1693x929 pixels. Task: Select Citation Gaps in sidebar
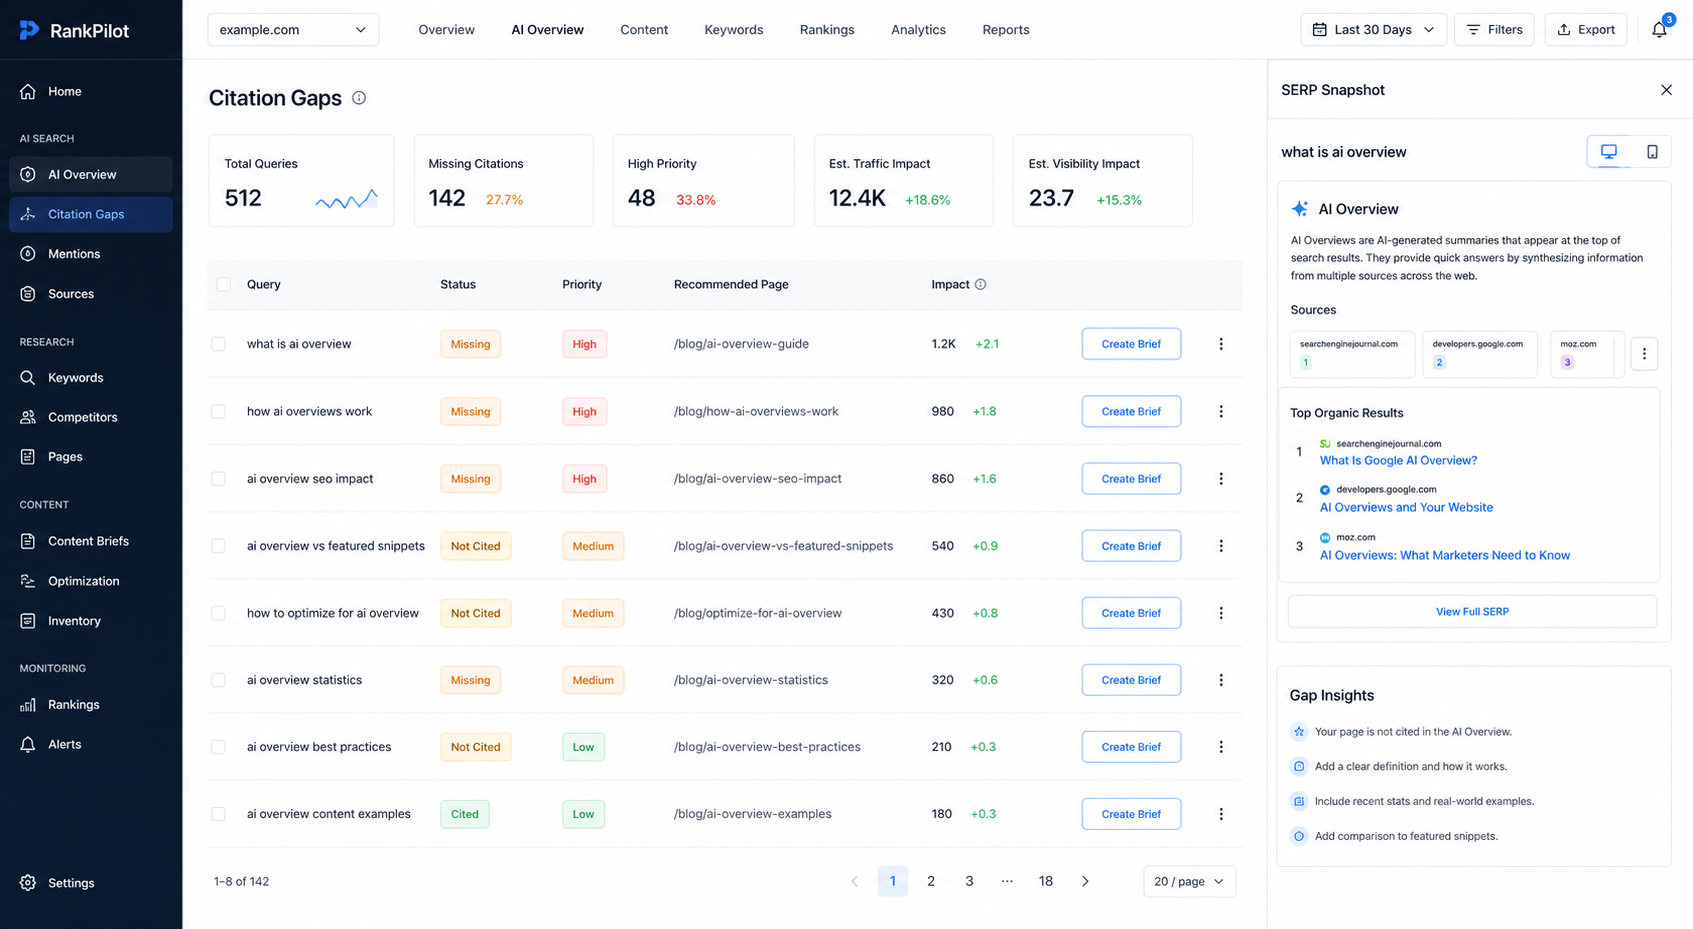(x=91, y=214)
